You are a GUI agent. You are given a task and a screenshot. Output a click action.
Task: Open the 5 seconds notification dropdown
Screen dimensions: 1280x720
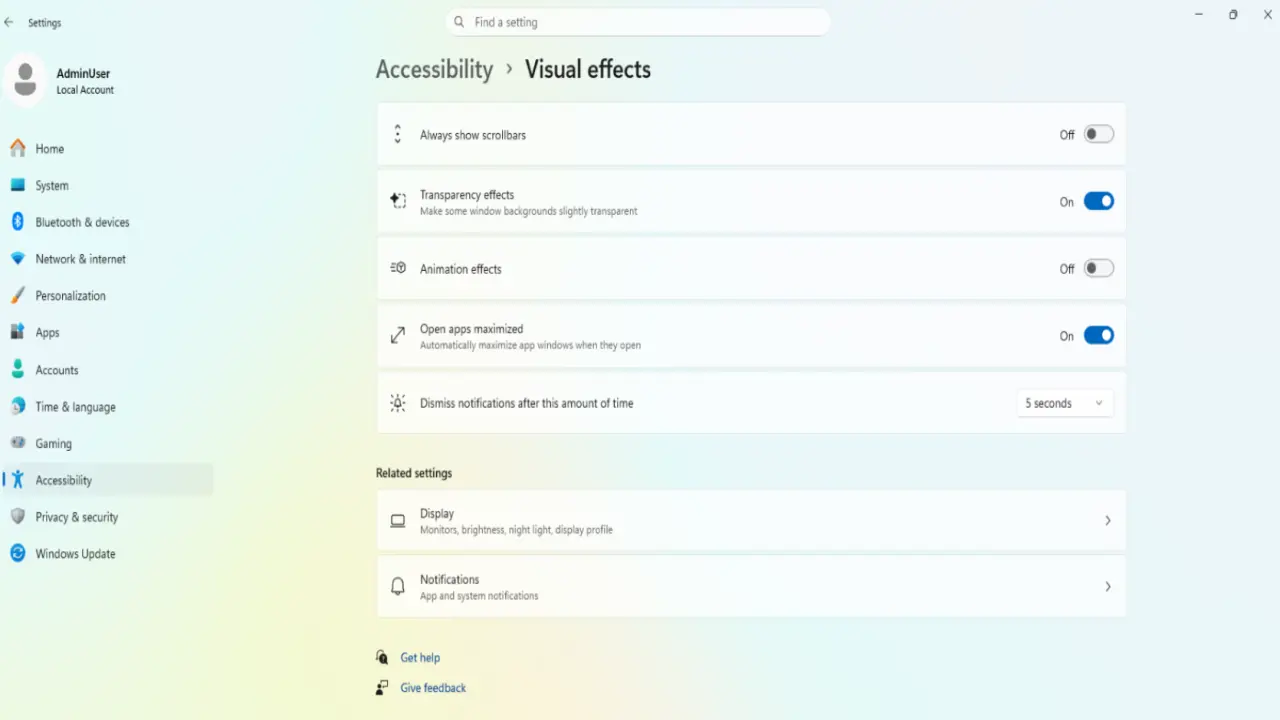click(x=1065, y=403)
